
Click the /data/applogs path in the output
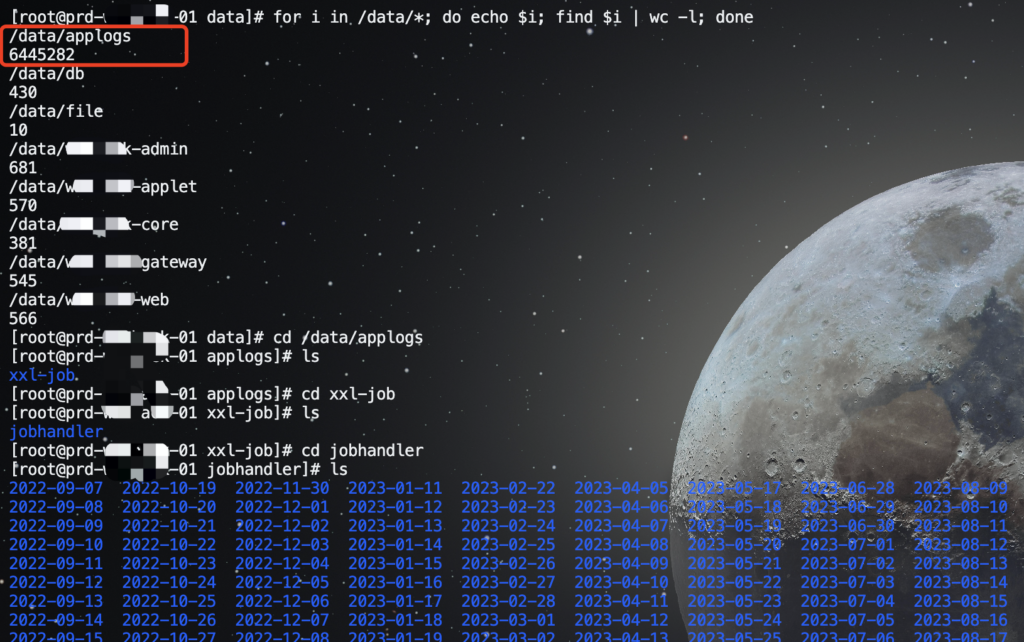pos(70,36)
